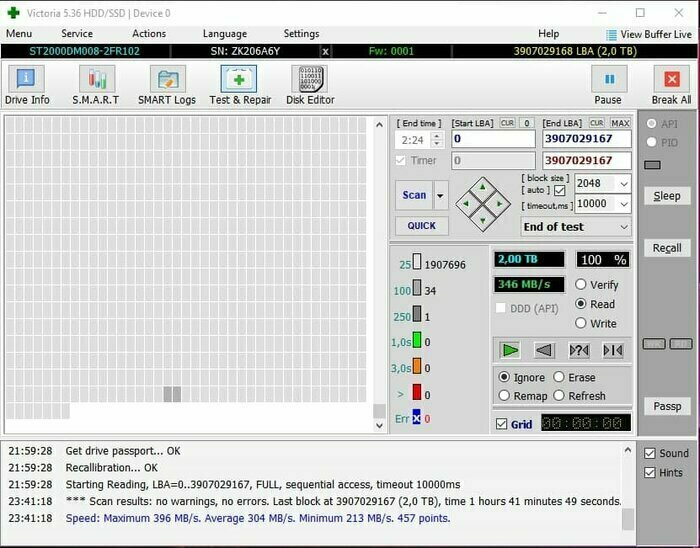Toggle the DDD (API) checkbox
This screenshot has width=700, height=548.
coord(501,308)
